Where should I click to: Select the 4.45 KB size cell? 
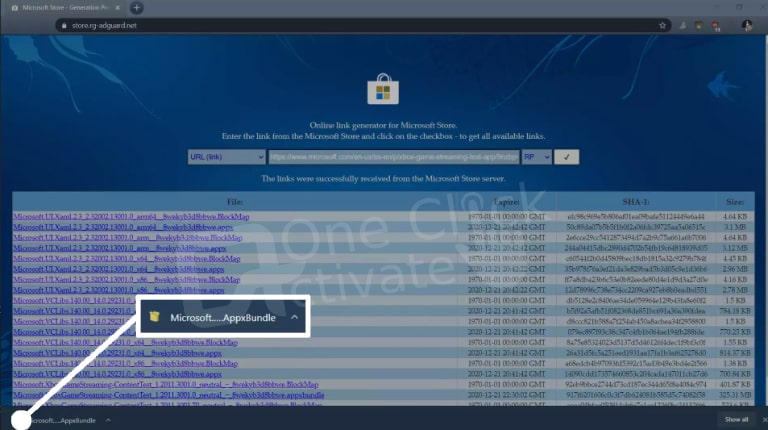point(735,259)
